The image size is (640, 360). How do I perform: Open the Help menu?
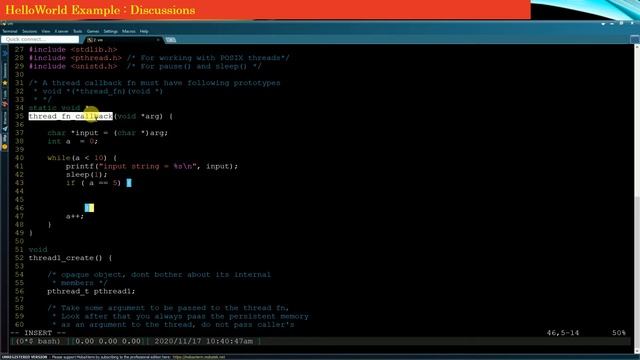144,31
